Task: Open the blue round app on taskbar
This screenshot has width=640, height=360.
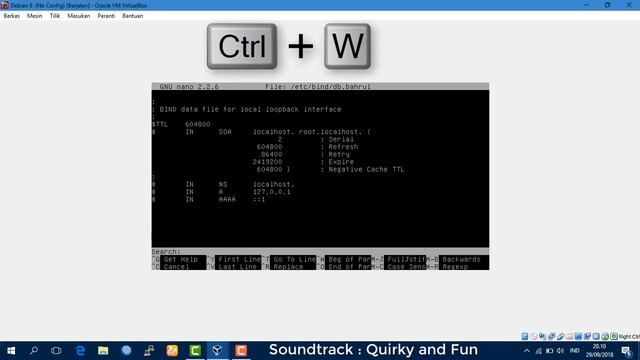Action: pyautogui.click(x=126, y=351)
